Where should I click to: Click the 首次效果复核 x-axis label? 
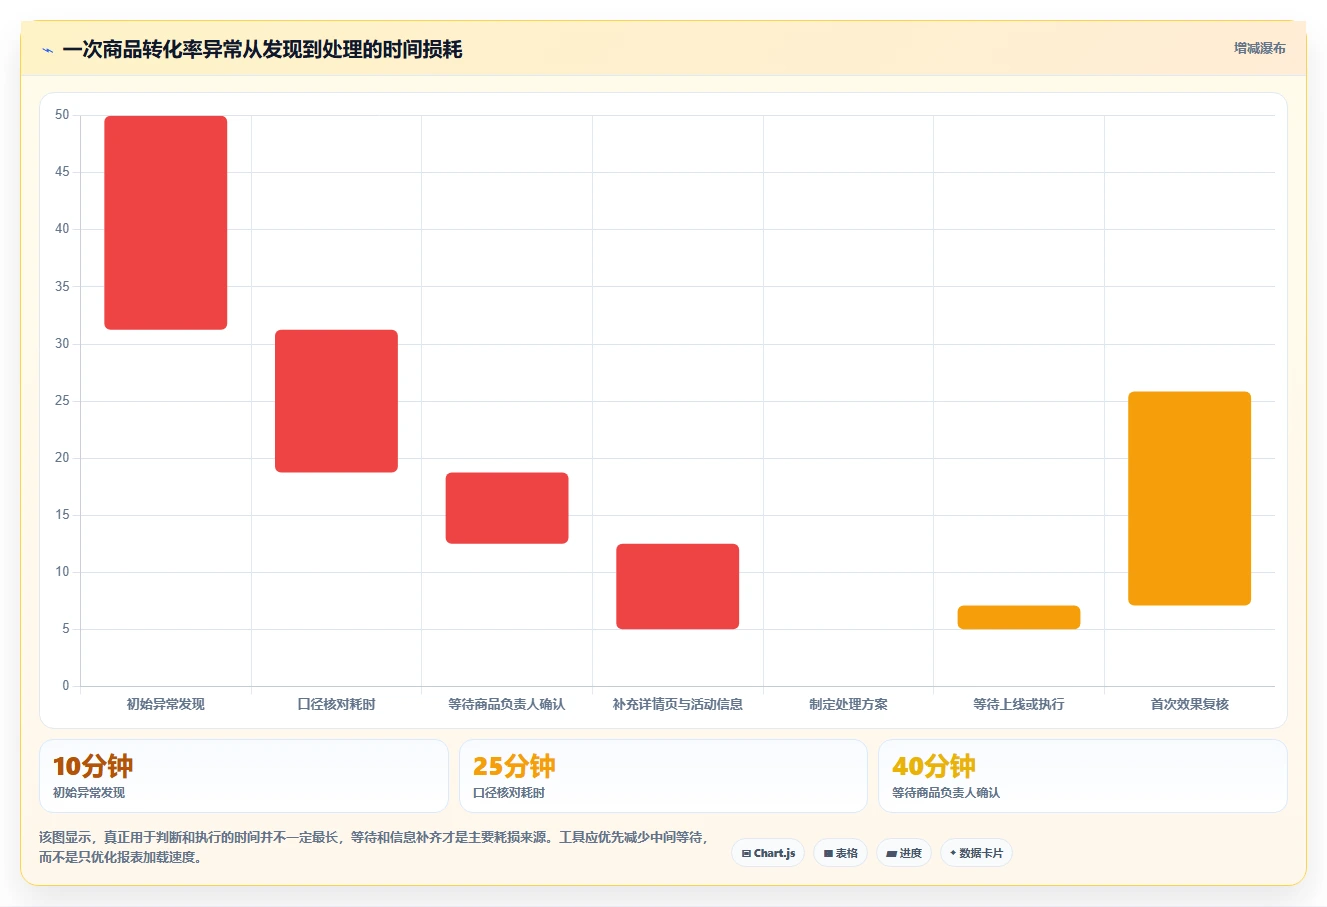(x=1189, y=704)
